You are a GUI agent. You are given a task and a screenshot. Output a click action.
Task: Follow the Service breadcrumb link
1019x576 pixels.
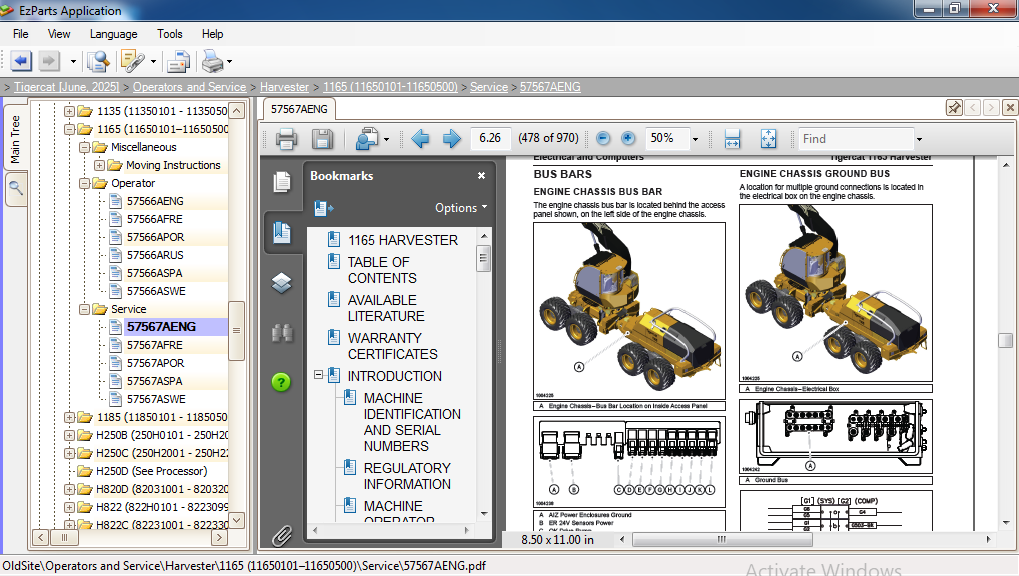(x=489, y=87)
